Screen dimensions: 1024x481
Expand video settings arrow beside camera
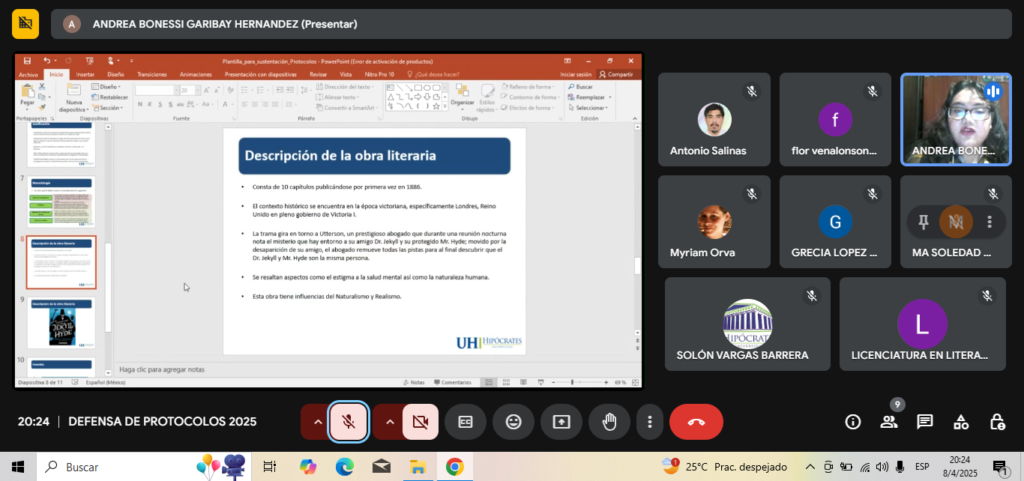390,422
